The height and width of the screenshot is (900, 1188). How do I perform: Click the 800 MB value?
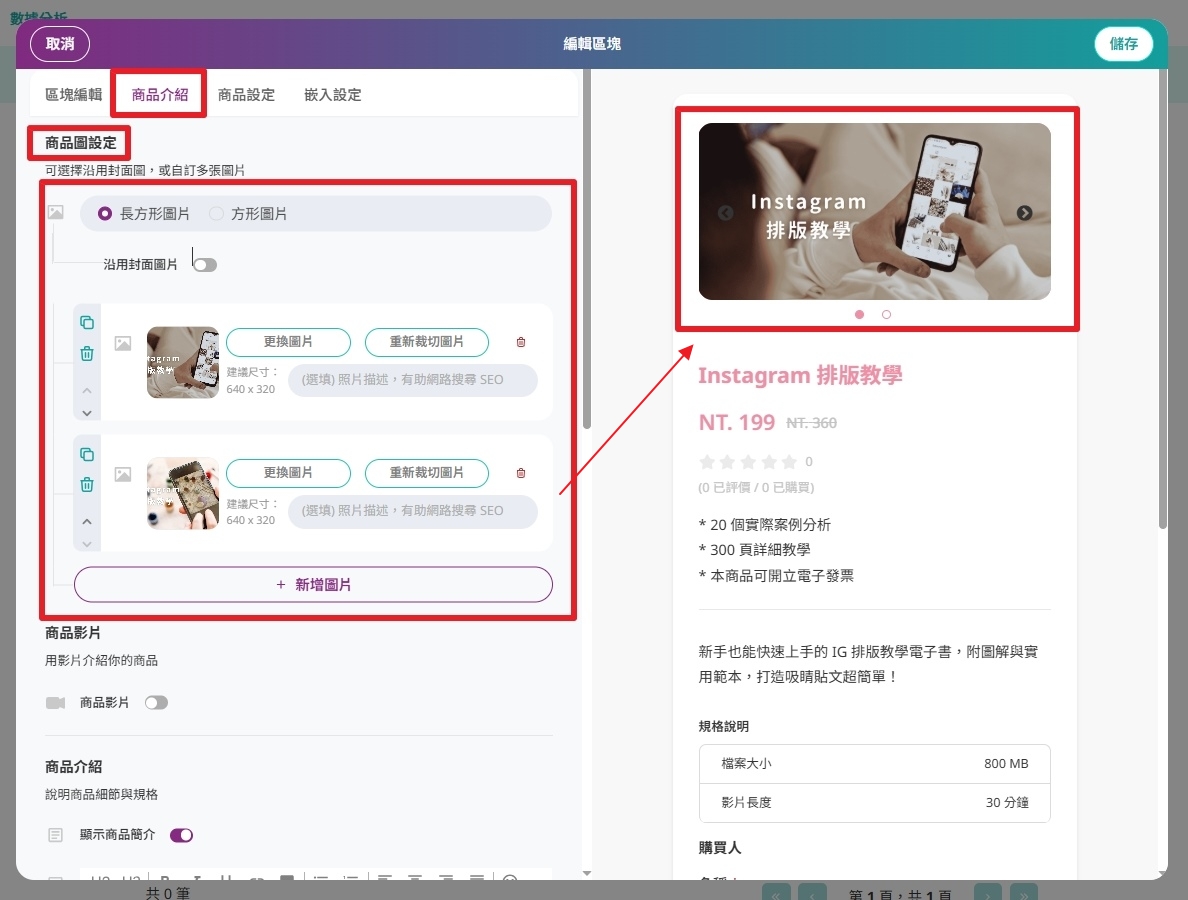point(1006,764)
